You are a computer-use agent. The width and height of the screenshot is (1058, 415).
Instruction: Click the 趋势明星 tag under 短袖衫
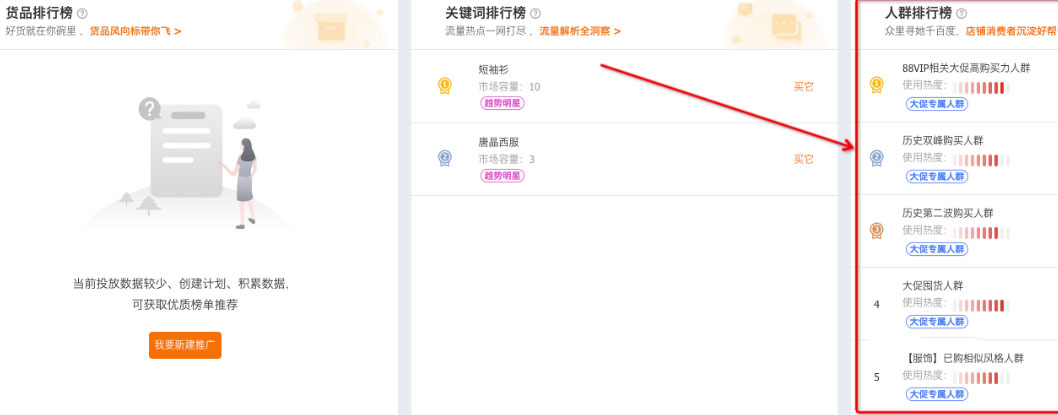502,103
